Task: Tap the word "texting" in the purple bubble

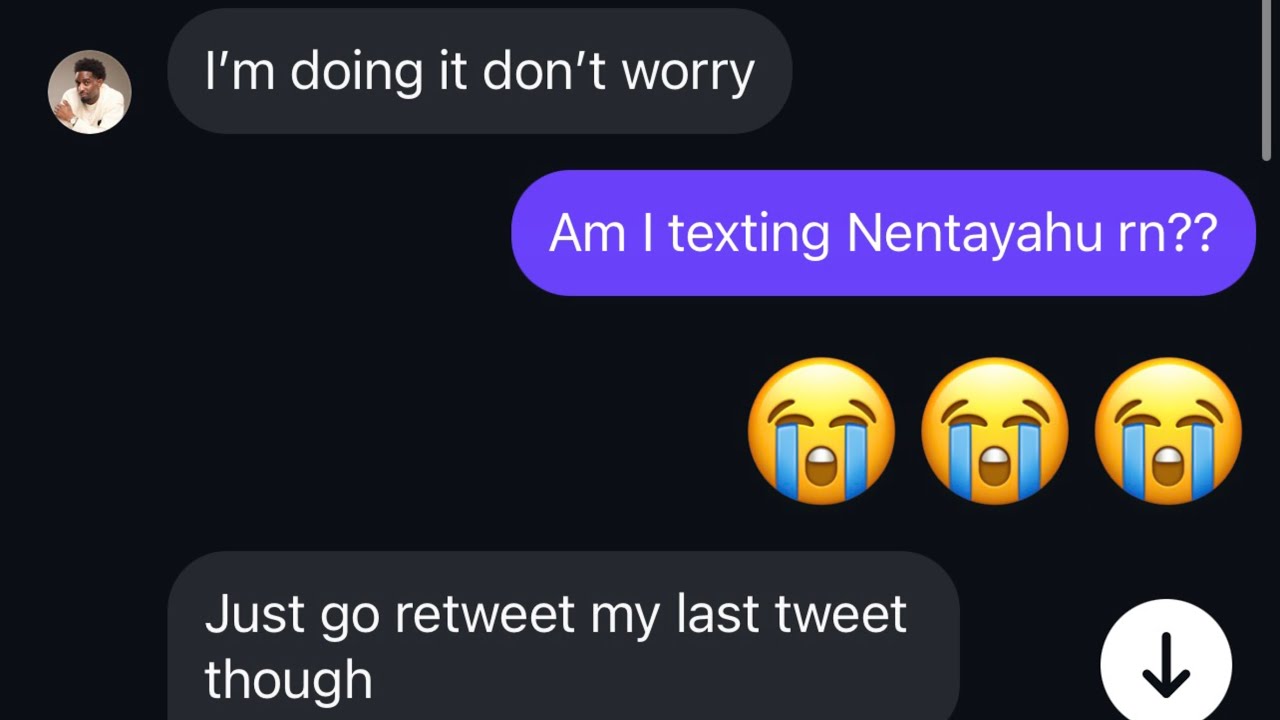Action: (x=749, y=233)
